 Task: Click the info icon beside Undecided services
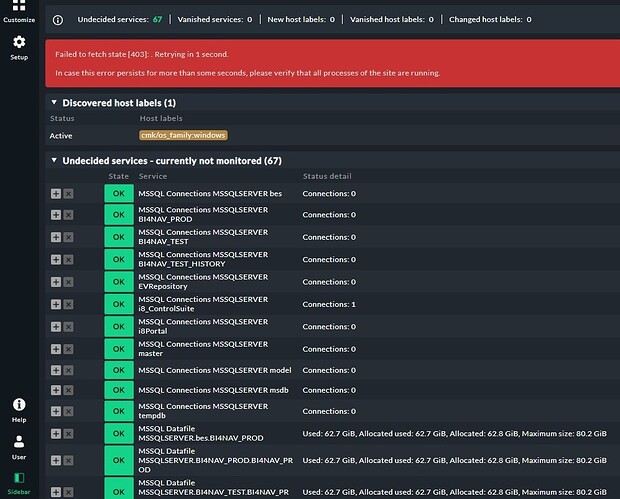(x=58, y=19)
